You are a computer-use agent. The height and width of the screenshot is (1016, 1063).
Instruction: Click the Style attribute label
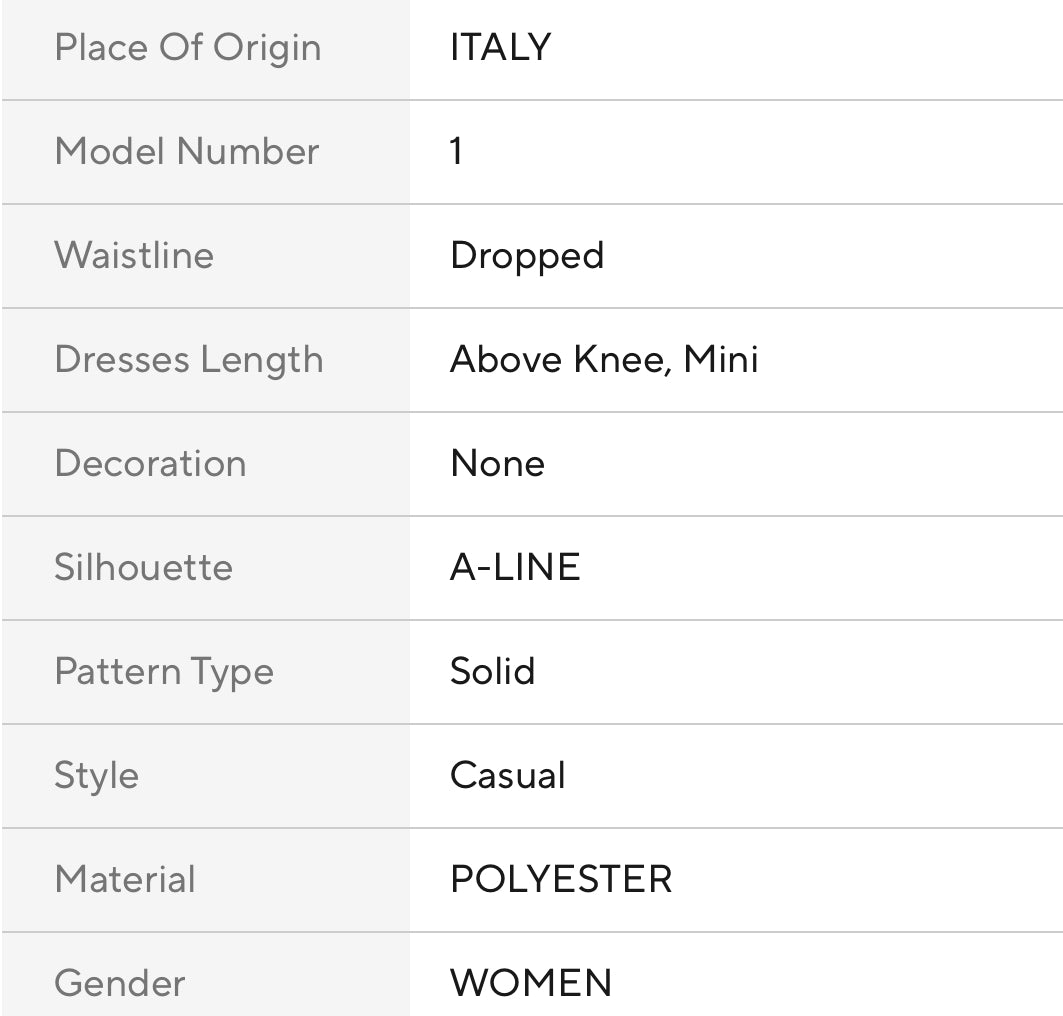[x=97, y=777]
